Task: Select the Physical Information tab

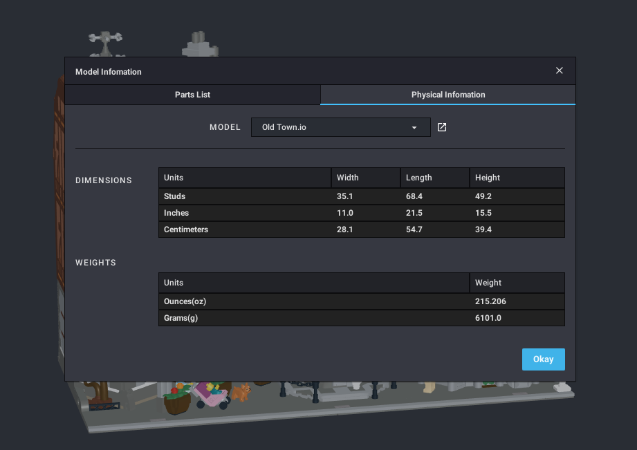Action: 448,95
